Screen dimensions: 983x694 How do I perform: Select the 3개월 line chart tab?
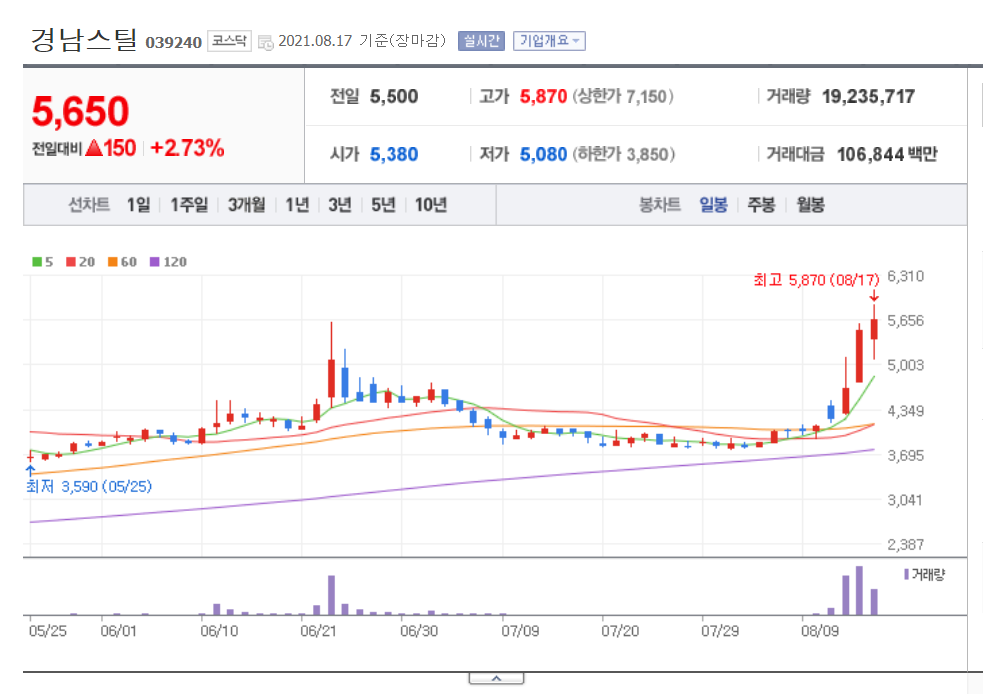246,204
